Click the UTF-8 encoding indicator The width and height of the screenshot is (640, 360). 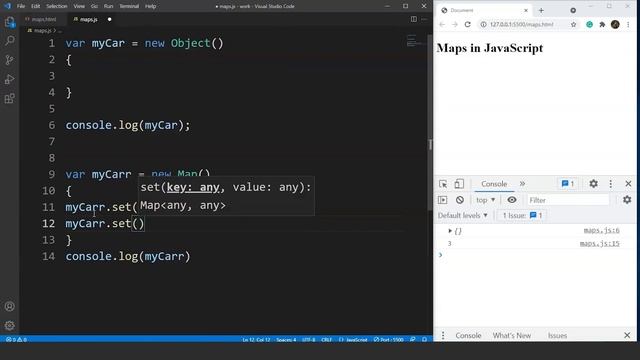pyautogui.click(x=309, y=340)
